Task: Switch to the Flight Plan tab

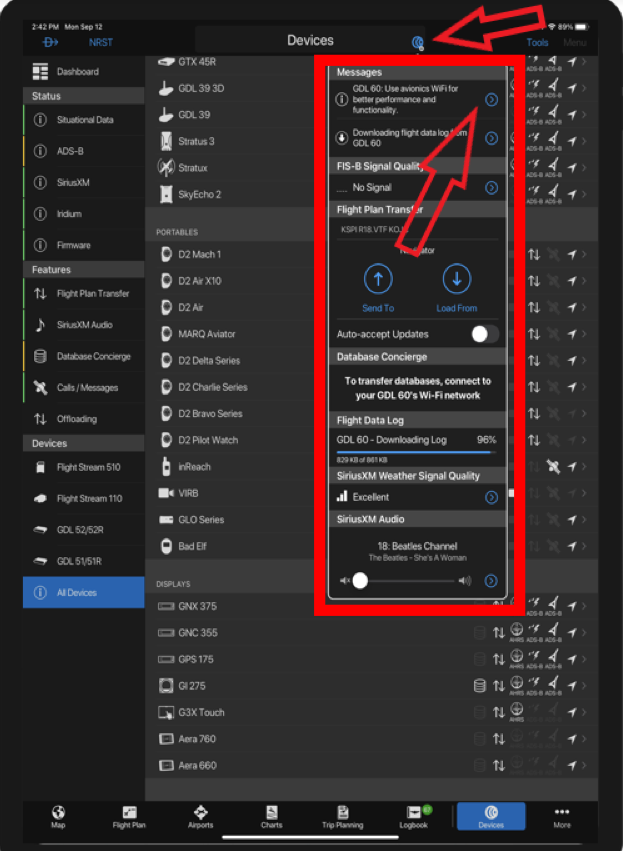Action: [129, 816]
